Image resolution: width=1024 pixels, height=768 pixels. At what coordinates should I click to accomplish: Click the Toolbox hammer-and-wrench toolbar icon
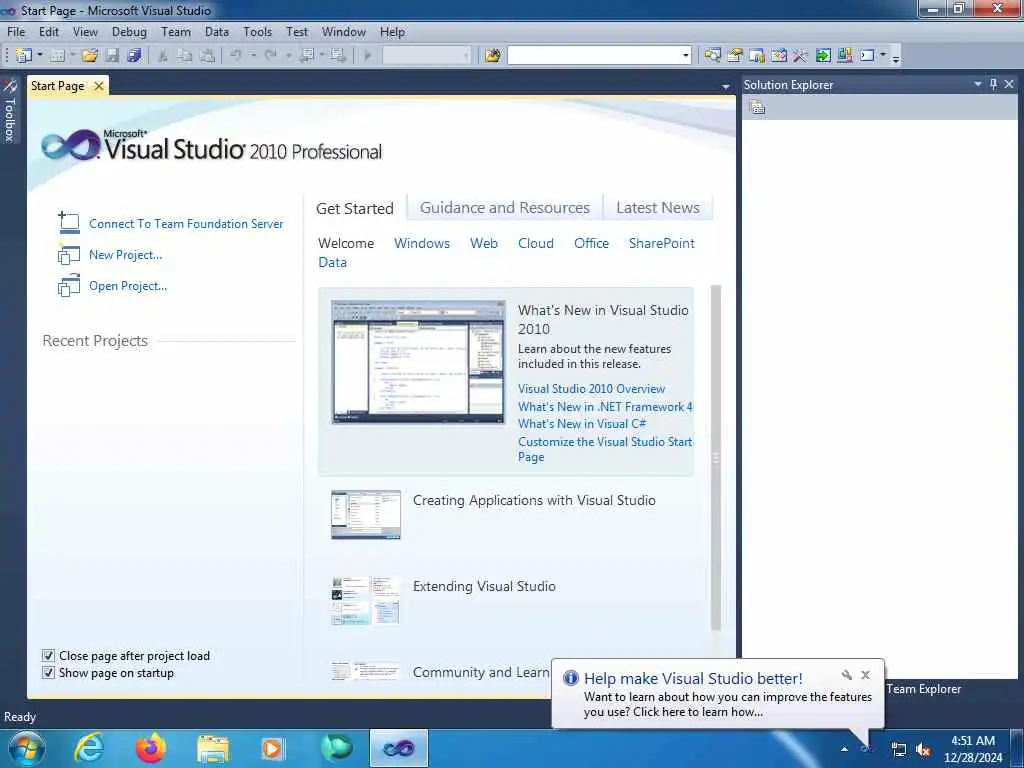pyautogui.click(x=801, y=56)
